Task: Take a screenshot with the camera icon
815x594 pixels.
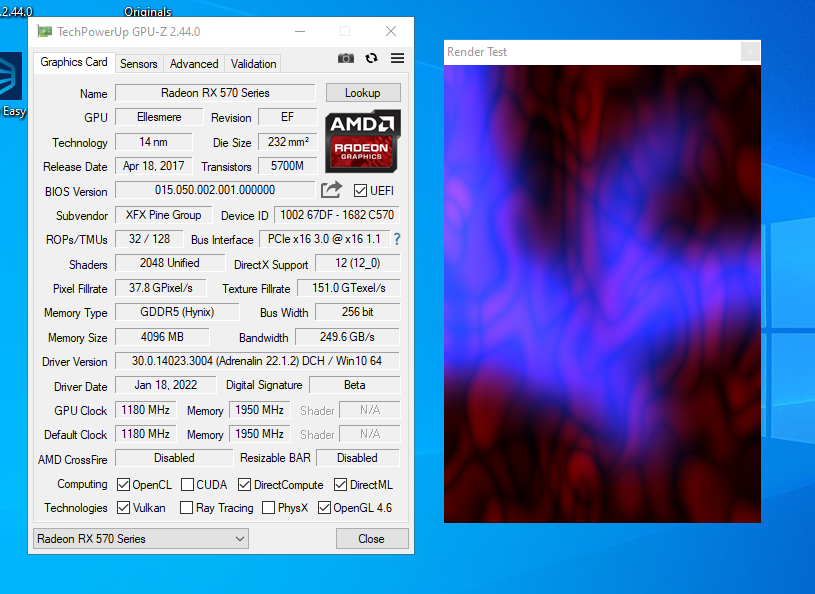Action: coord(346,58)
